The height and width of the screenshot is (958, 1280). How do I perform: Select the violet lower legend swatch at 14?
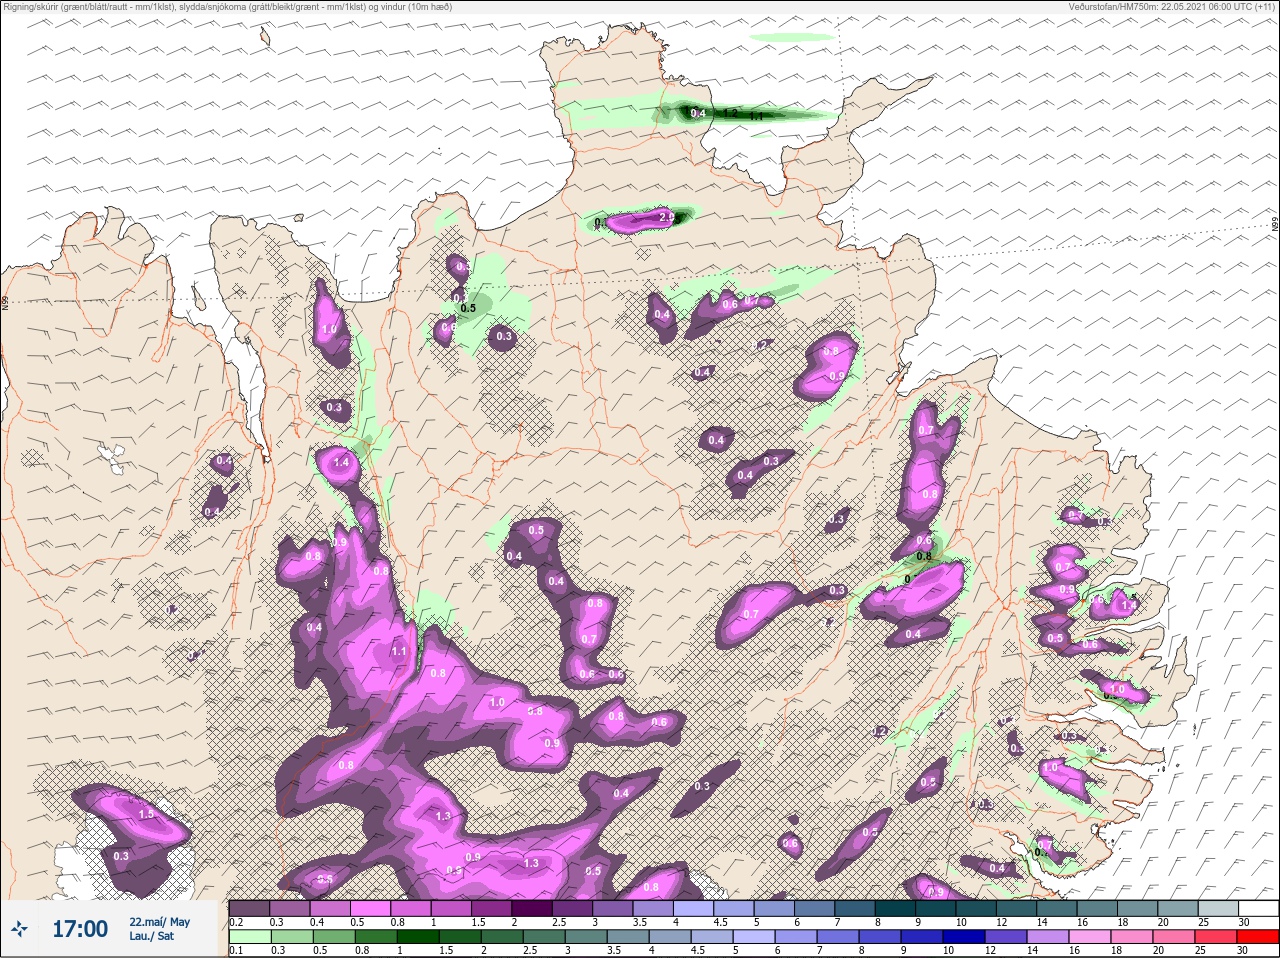tap(1050, 937)
